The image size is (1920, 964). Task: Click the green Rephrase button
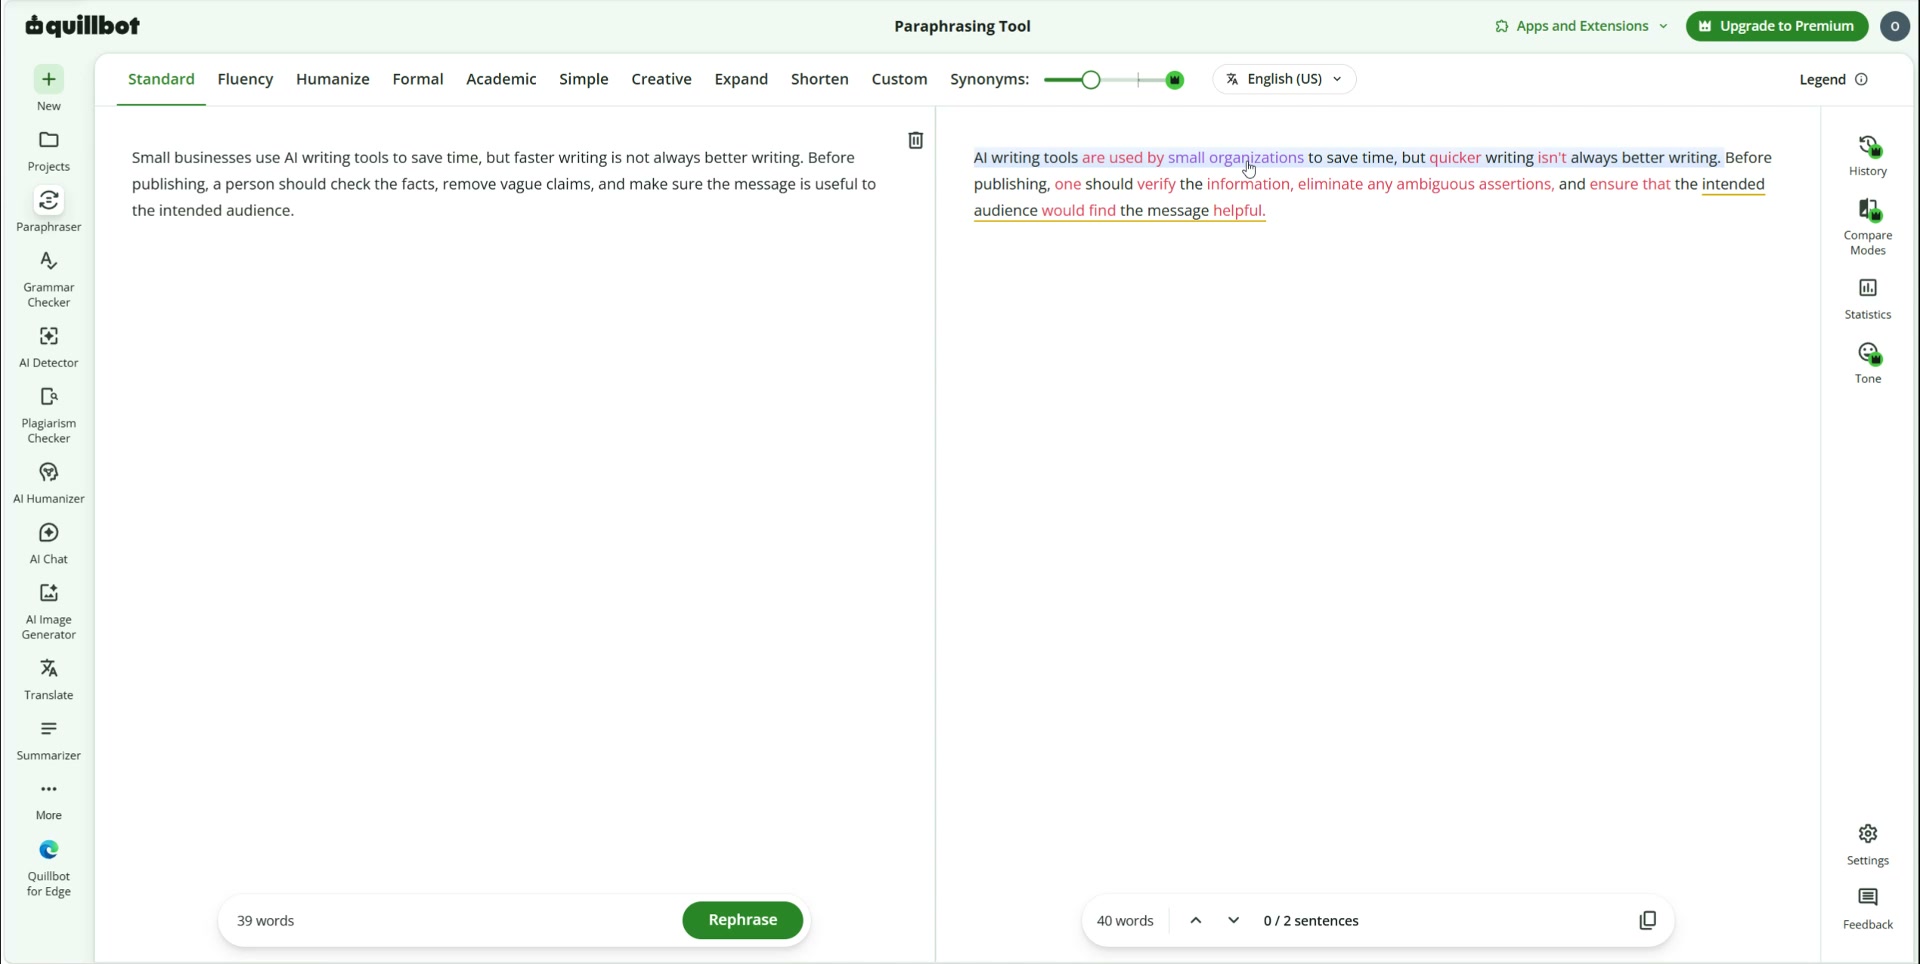(x=742, y=920)
